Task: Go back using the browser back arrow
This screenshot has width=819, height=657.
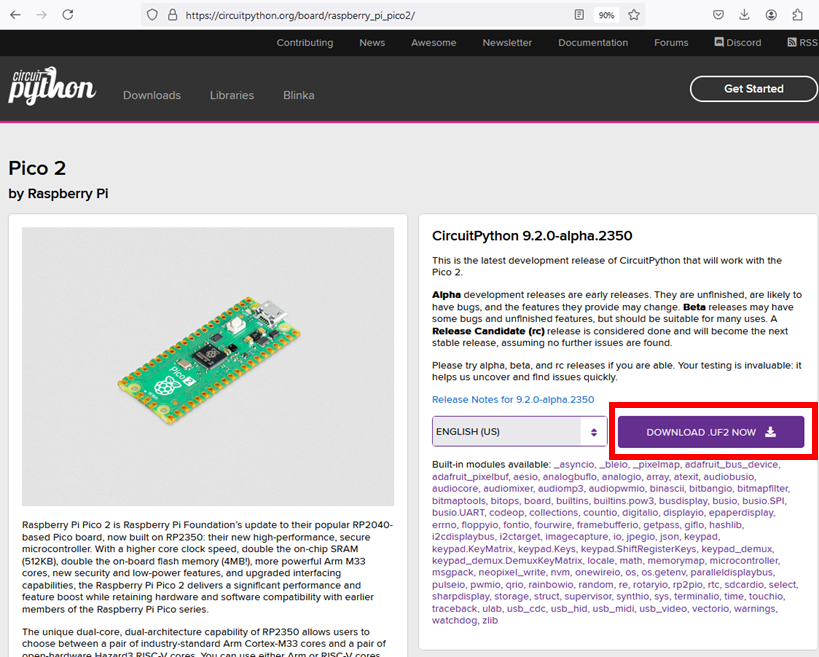Action: point(16,15)
